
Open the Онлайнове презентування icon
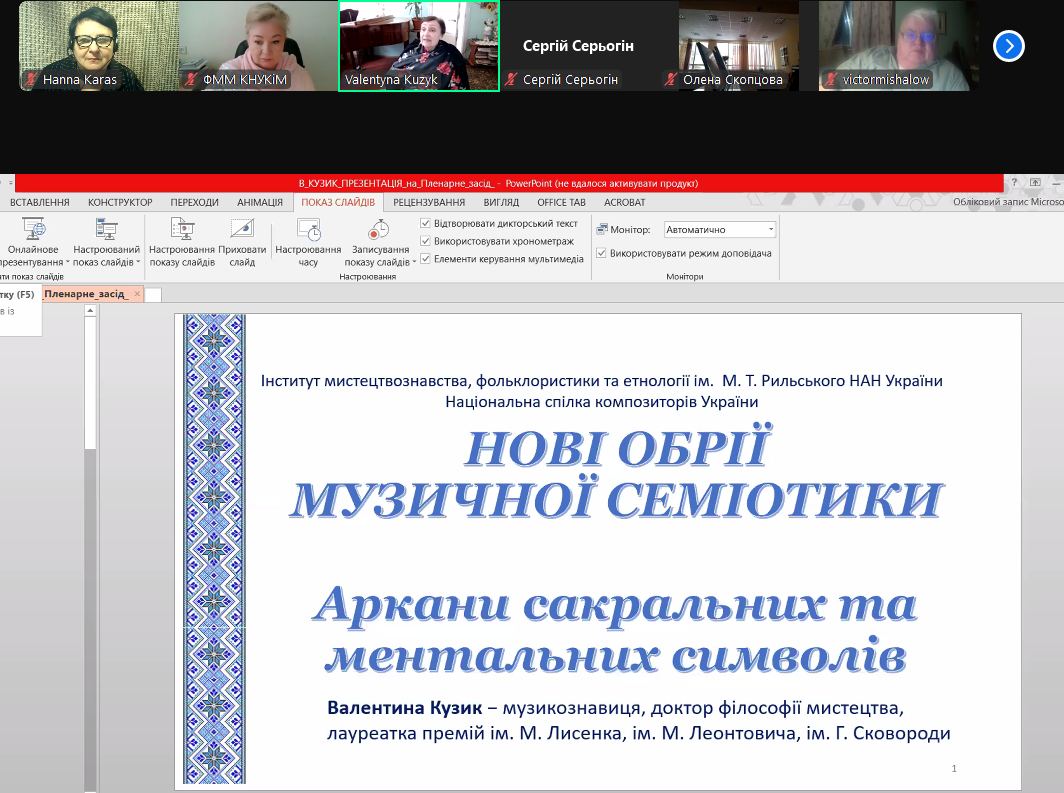pyautogui.click(x=33, y=229)
